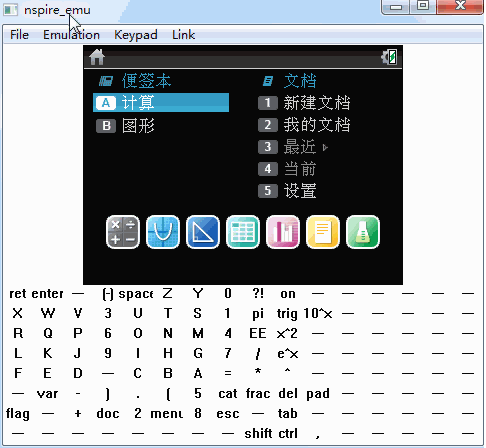Click the 'space' key
Image resolution: width=486 pixels, height=448 pixels.
point(136,294)
